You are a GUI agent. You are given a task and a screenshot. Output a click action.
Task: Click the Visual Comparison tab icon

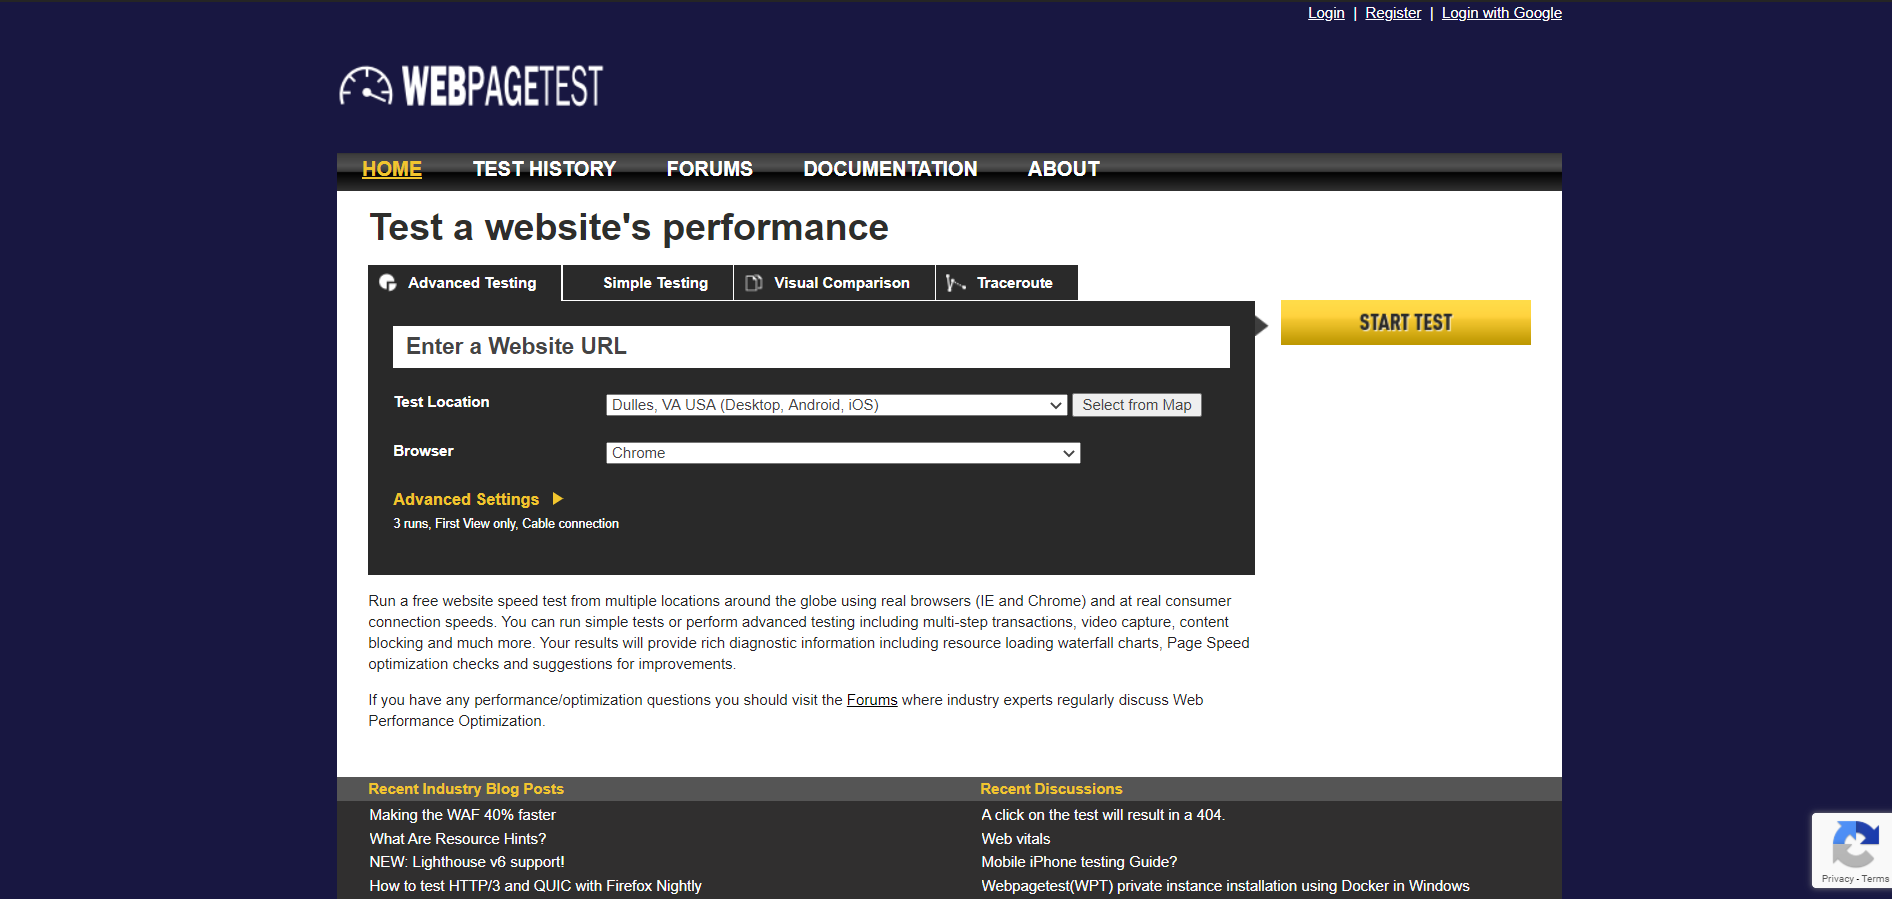pos(754,283)
